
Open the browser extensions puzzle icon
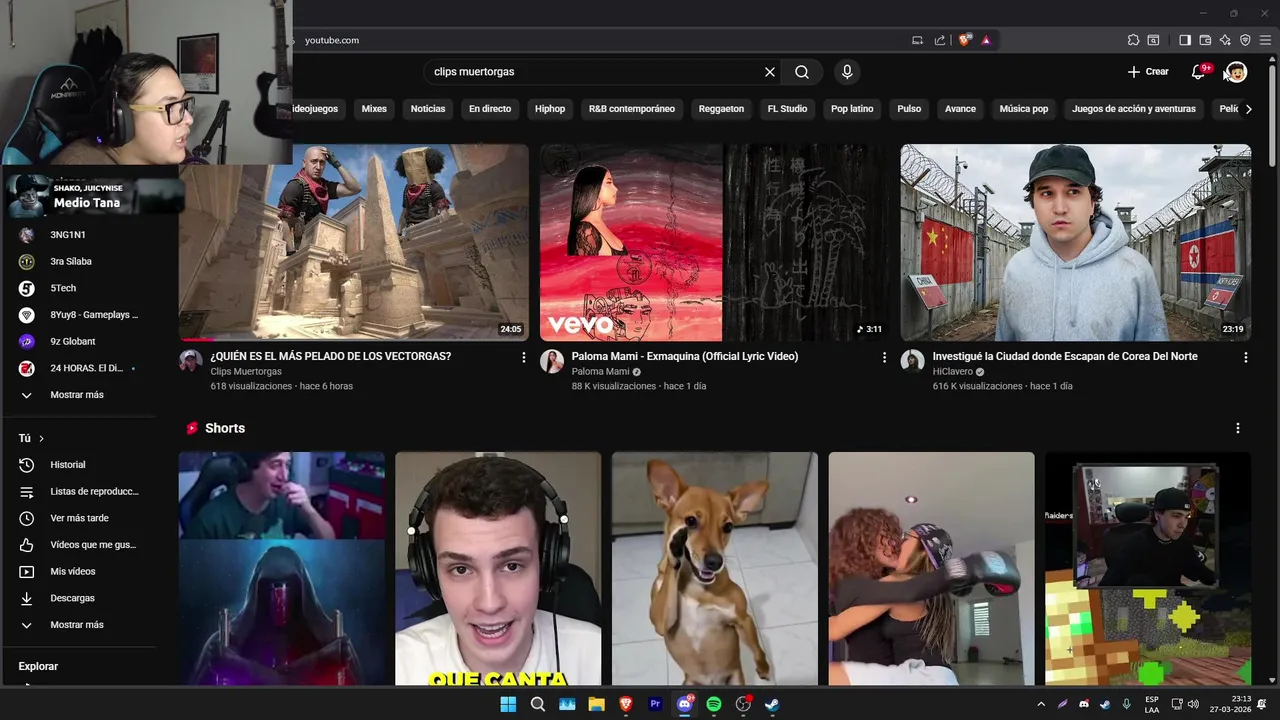click(1133, 40)
